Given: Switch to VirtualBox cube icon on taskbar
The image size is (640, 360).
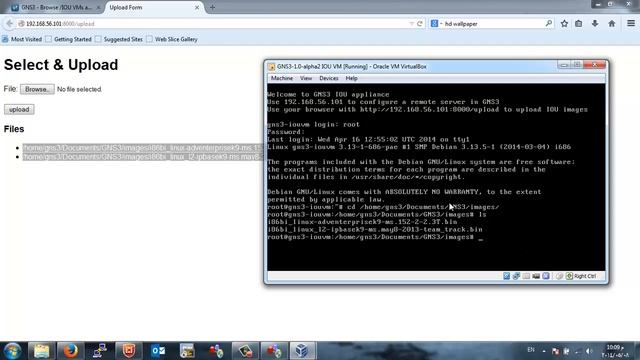Looking at the screenshot, I should [302, 351].
